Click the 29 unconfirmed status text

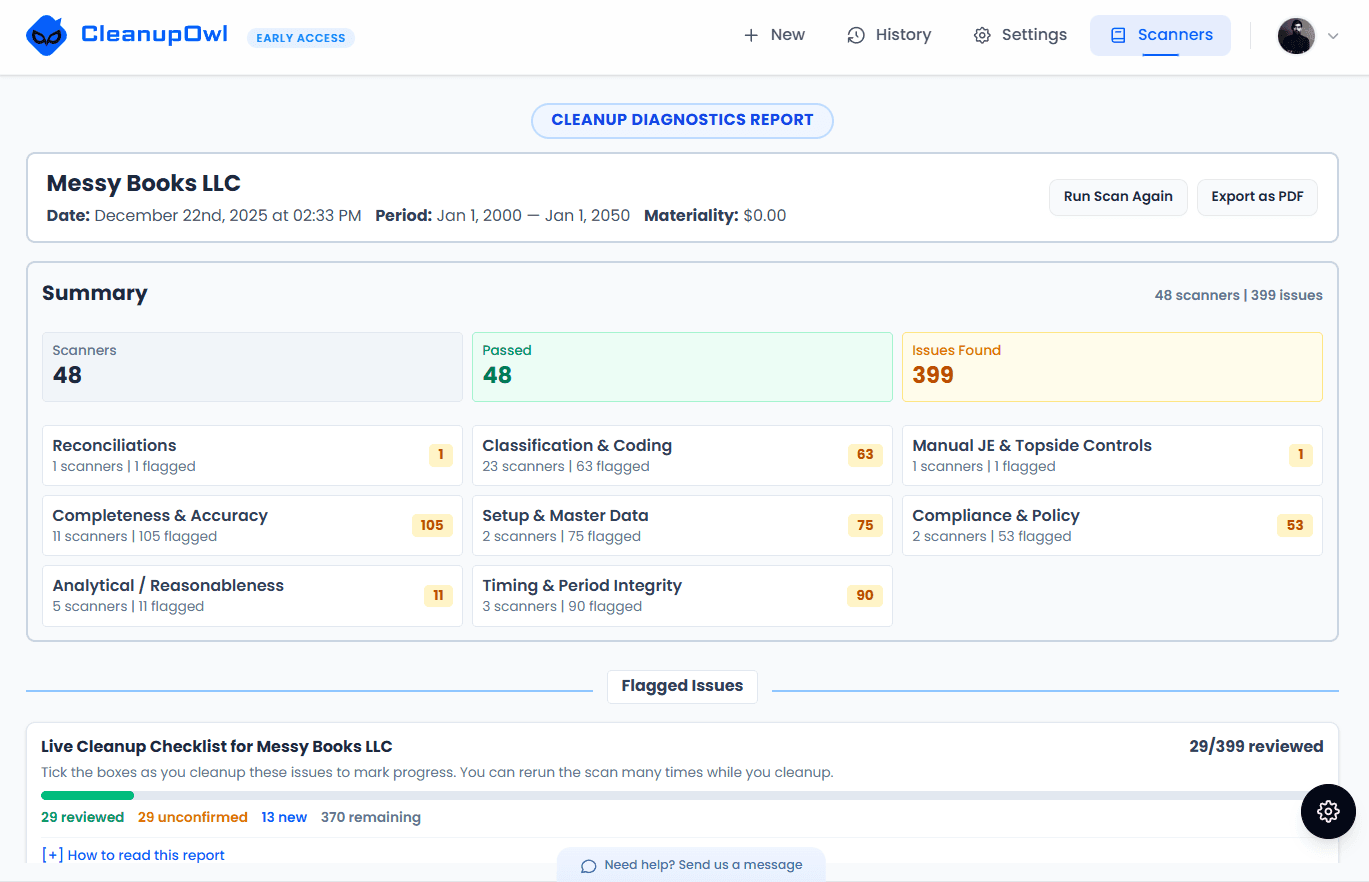pos(192,817)
